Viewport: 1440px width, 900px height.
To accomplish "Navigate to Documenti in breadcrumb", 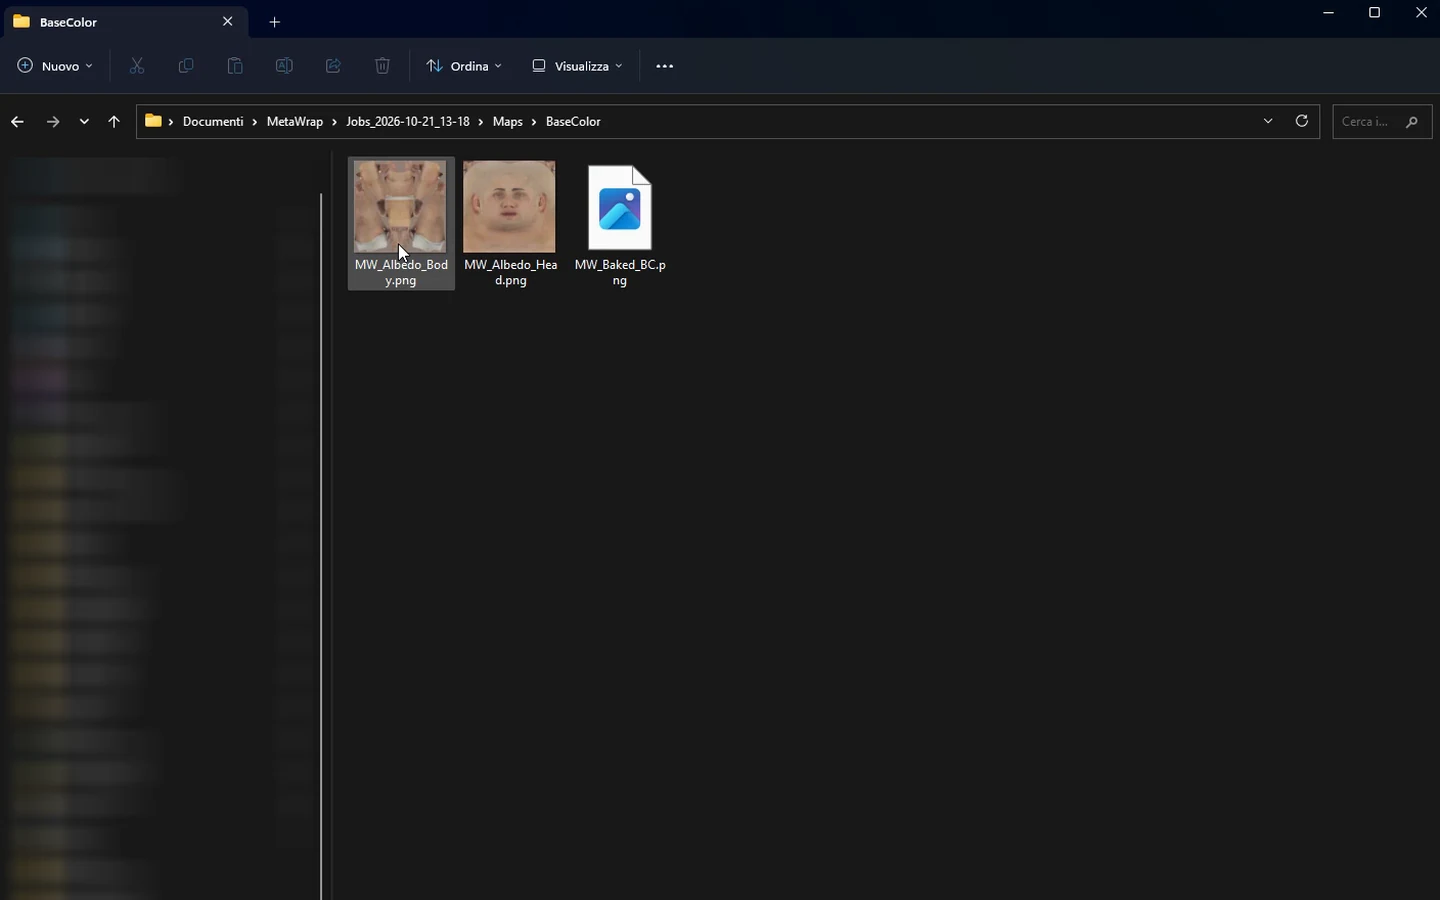I will tap(213, 122).
